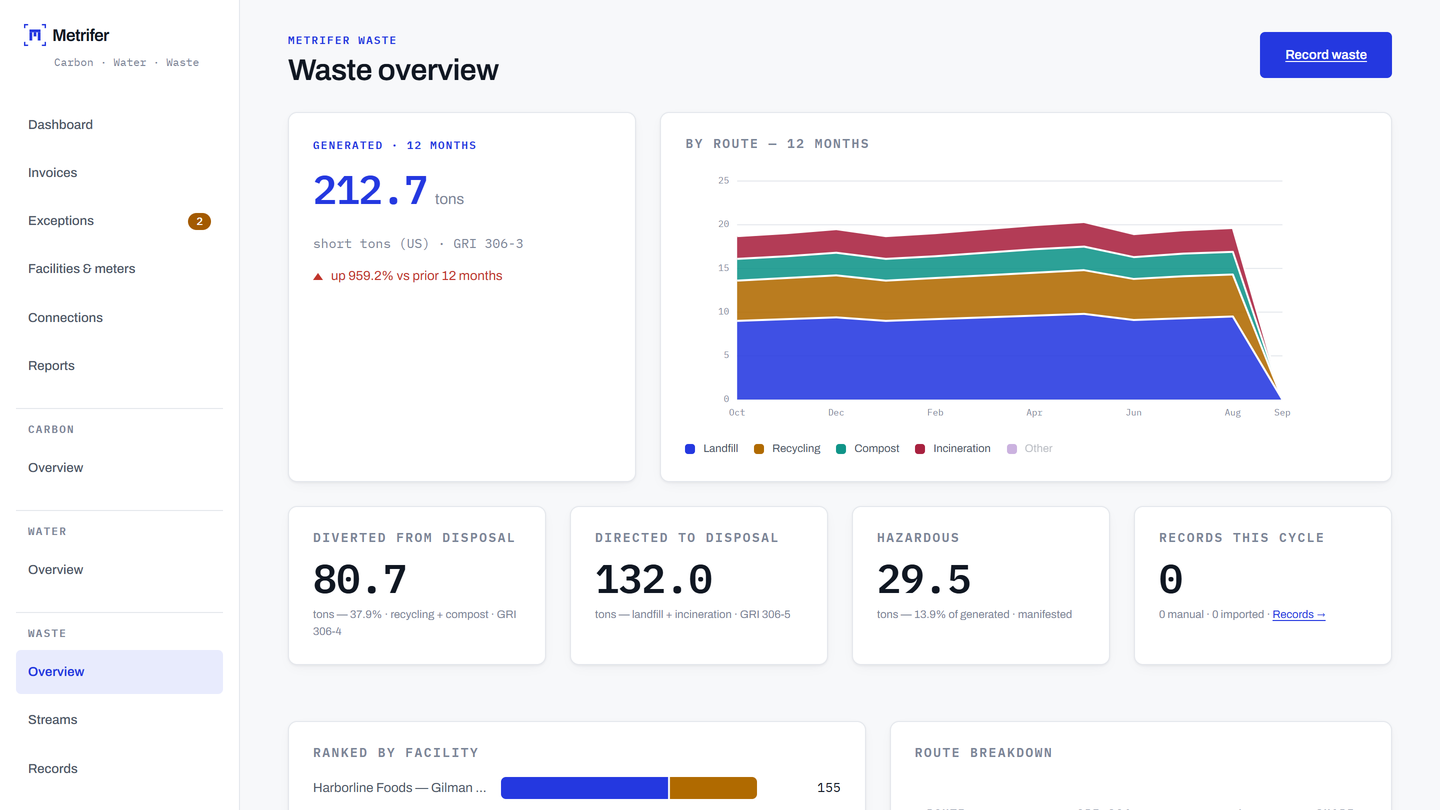
Task: Toggle the Recycling legend swatch
Action: click(759, 449)
